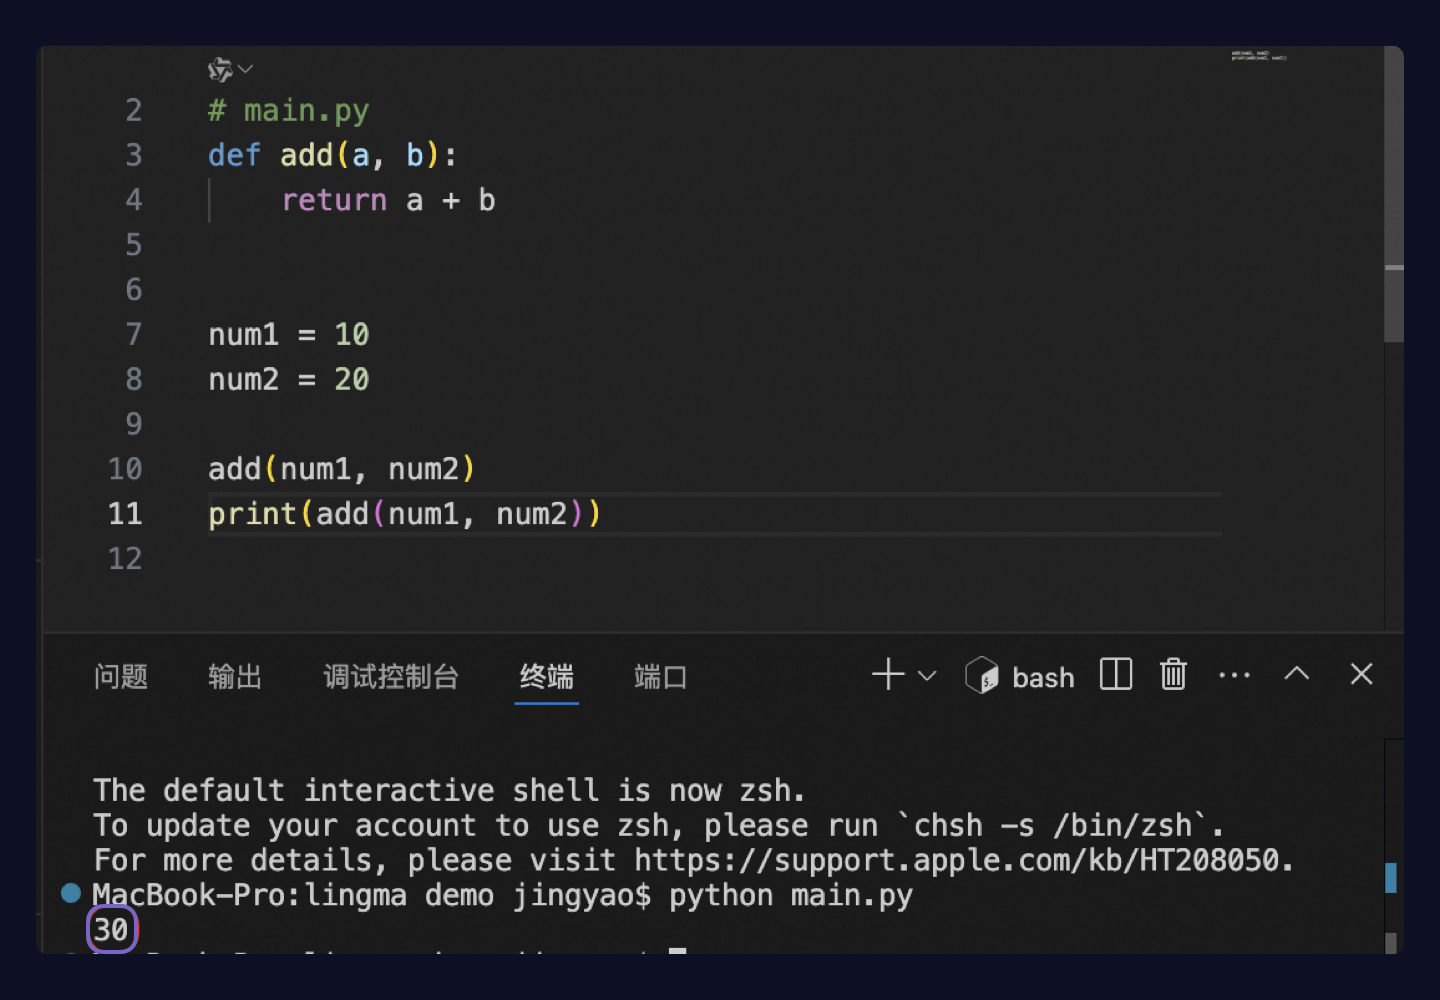The width and height of the screenshot is (1440, 1000).
Task: Kill the terminal with the trash icon
Action: coord(1173,675)
